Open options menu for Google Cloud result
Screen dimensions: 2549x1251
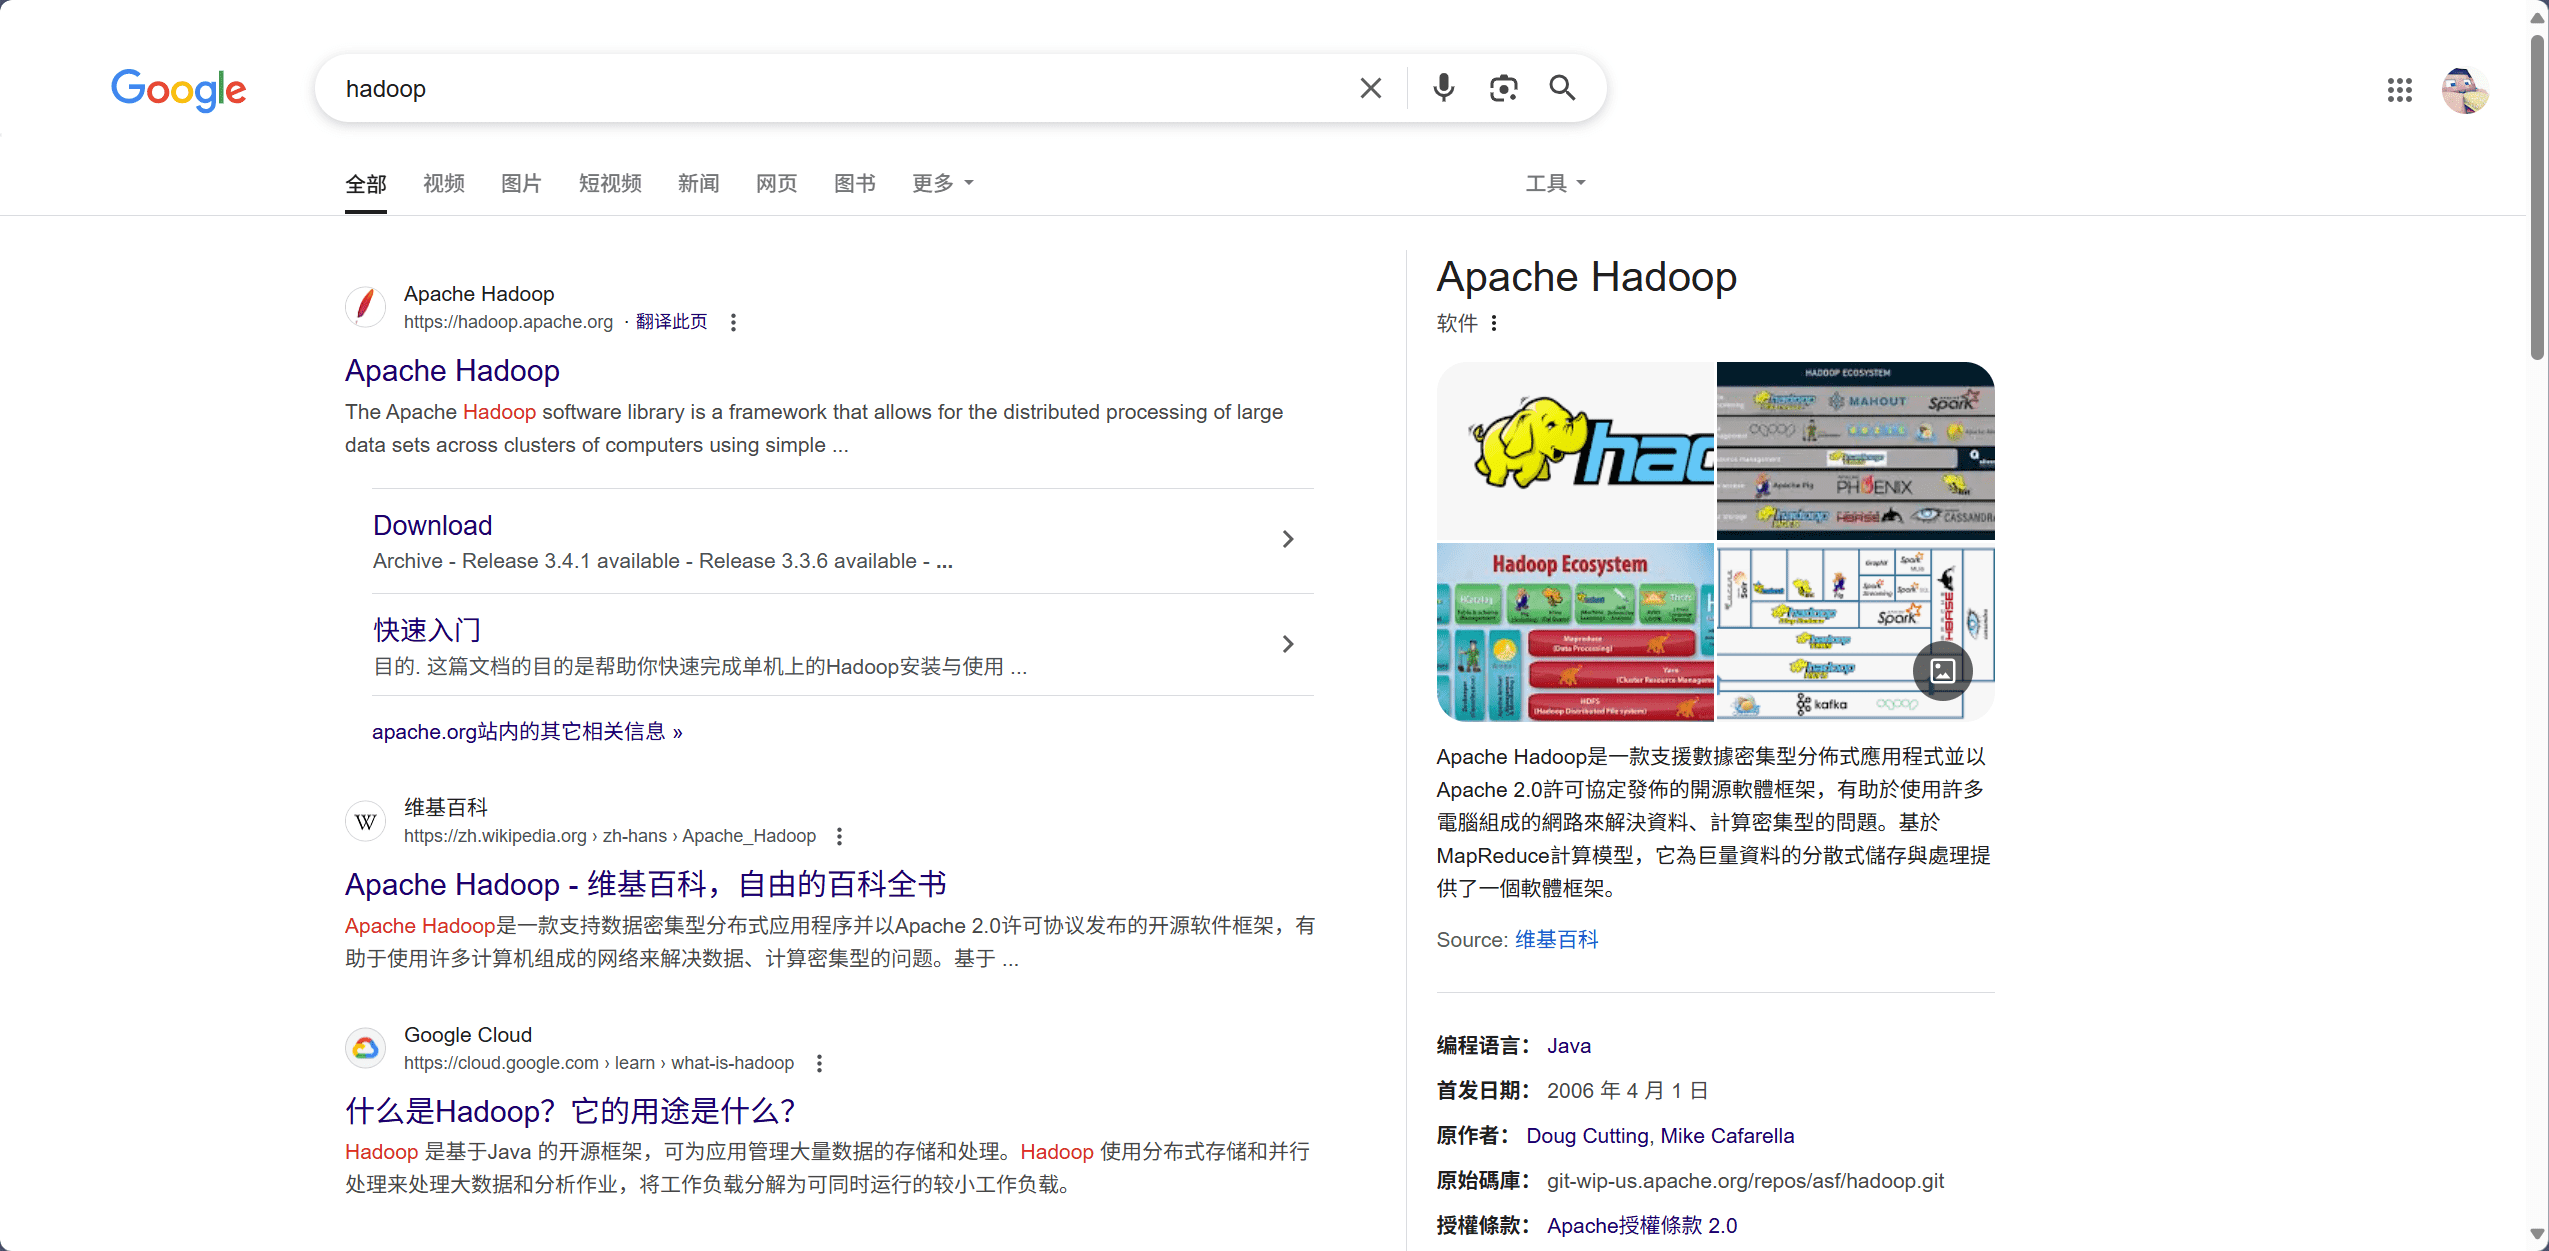[x=819, y=1063]
